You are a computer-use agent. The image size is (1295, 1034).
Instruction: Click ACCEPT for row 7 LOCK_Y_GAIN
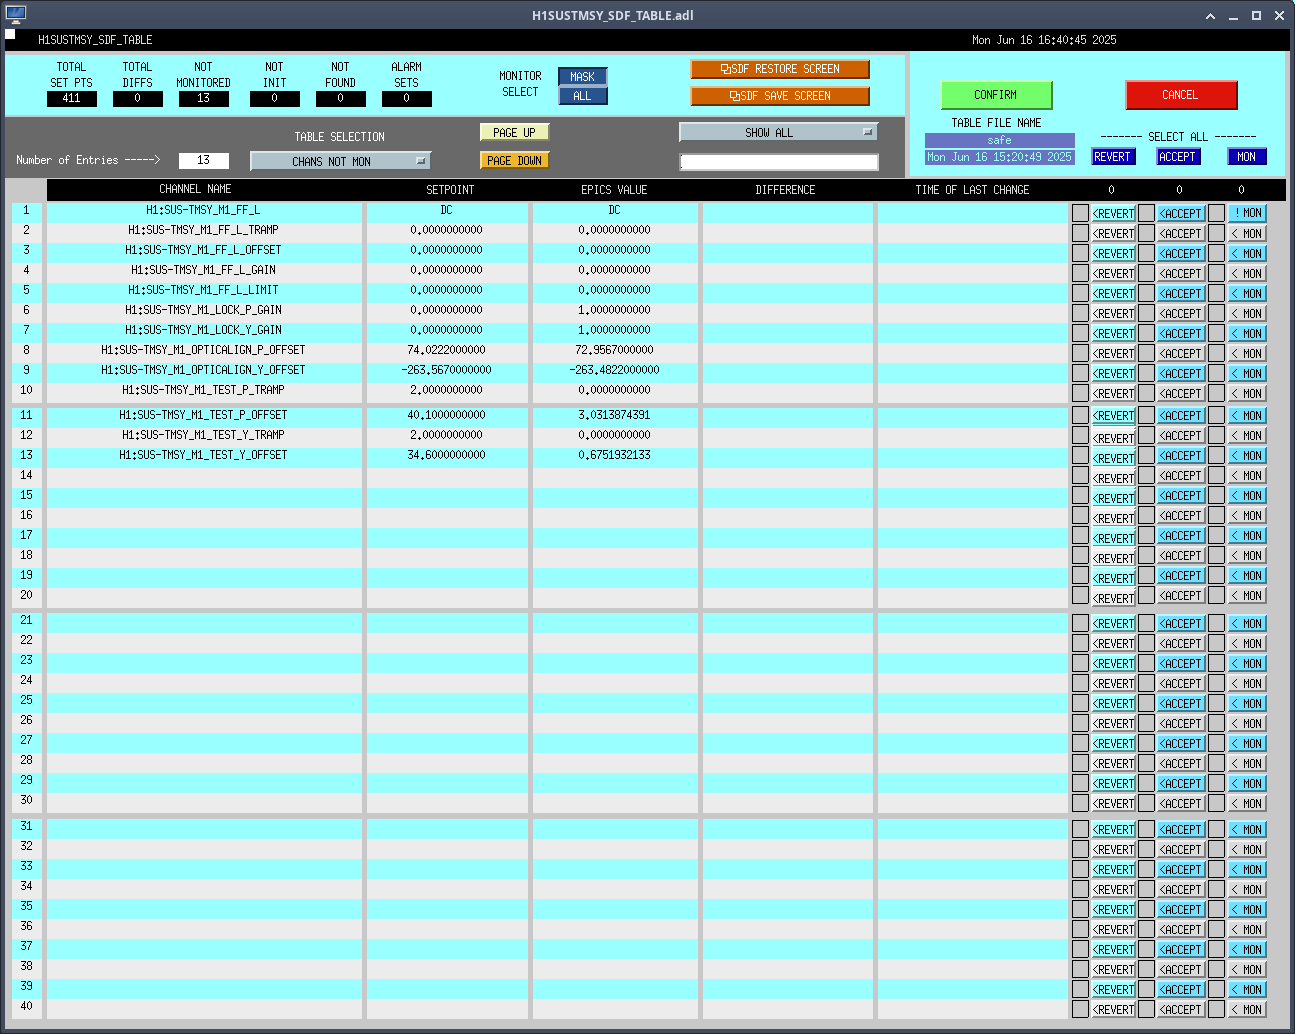coord(1181,334)
